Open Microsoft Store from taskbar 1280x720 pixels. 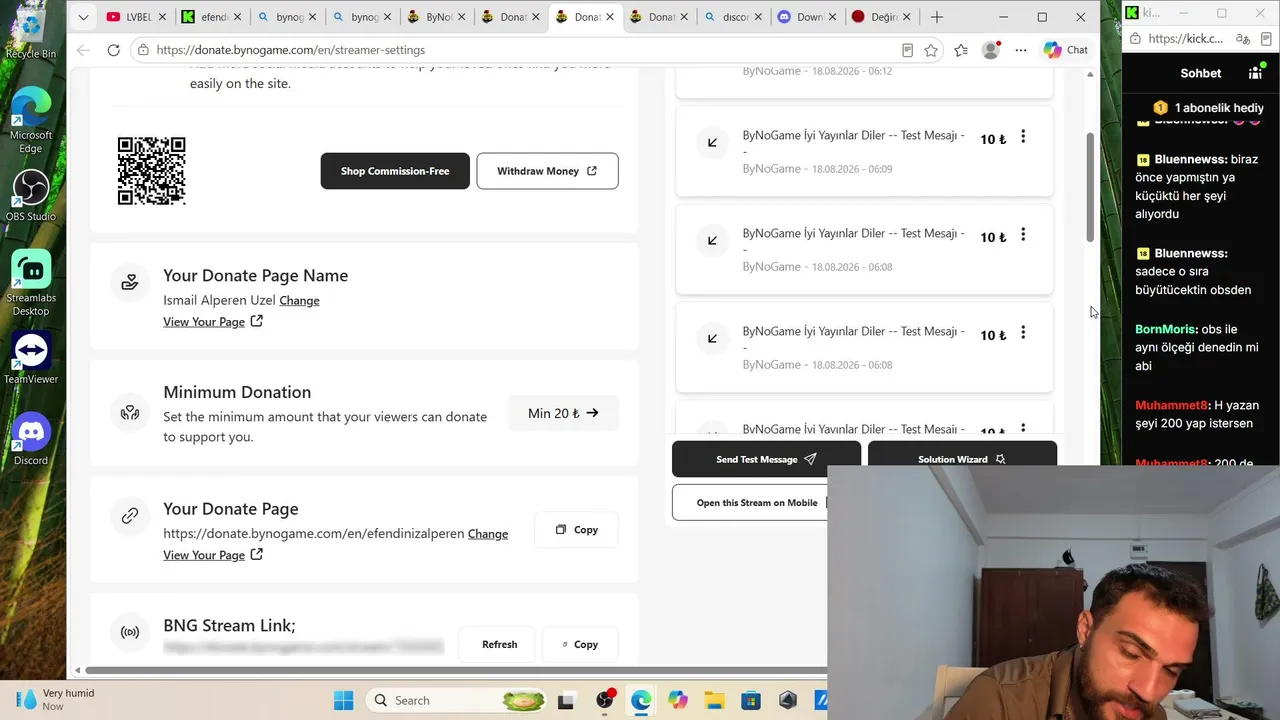click(x=750, y=700)
